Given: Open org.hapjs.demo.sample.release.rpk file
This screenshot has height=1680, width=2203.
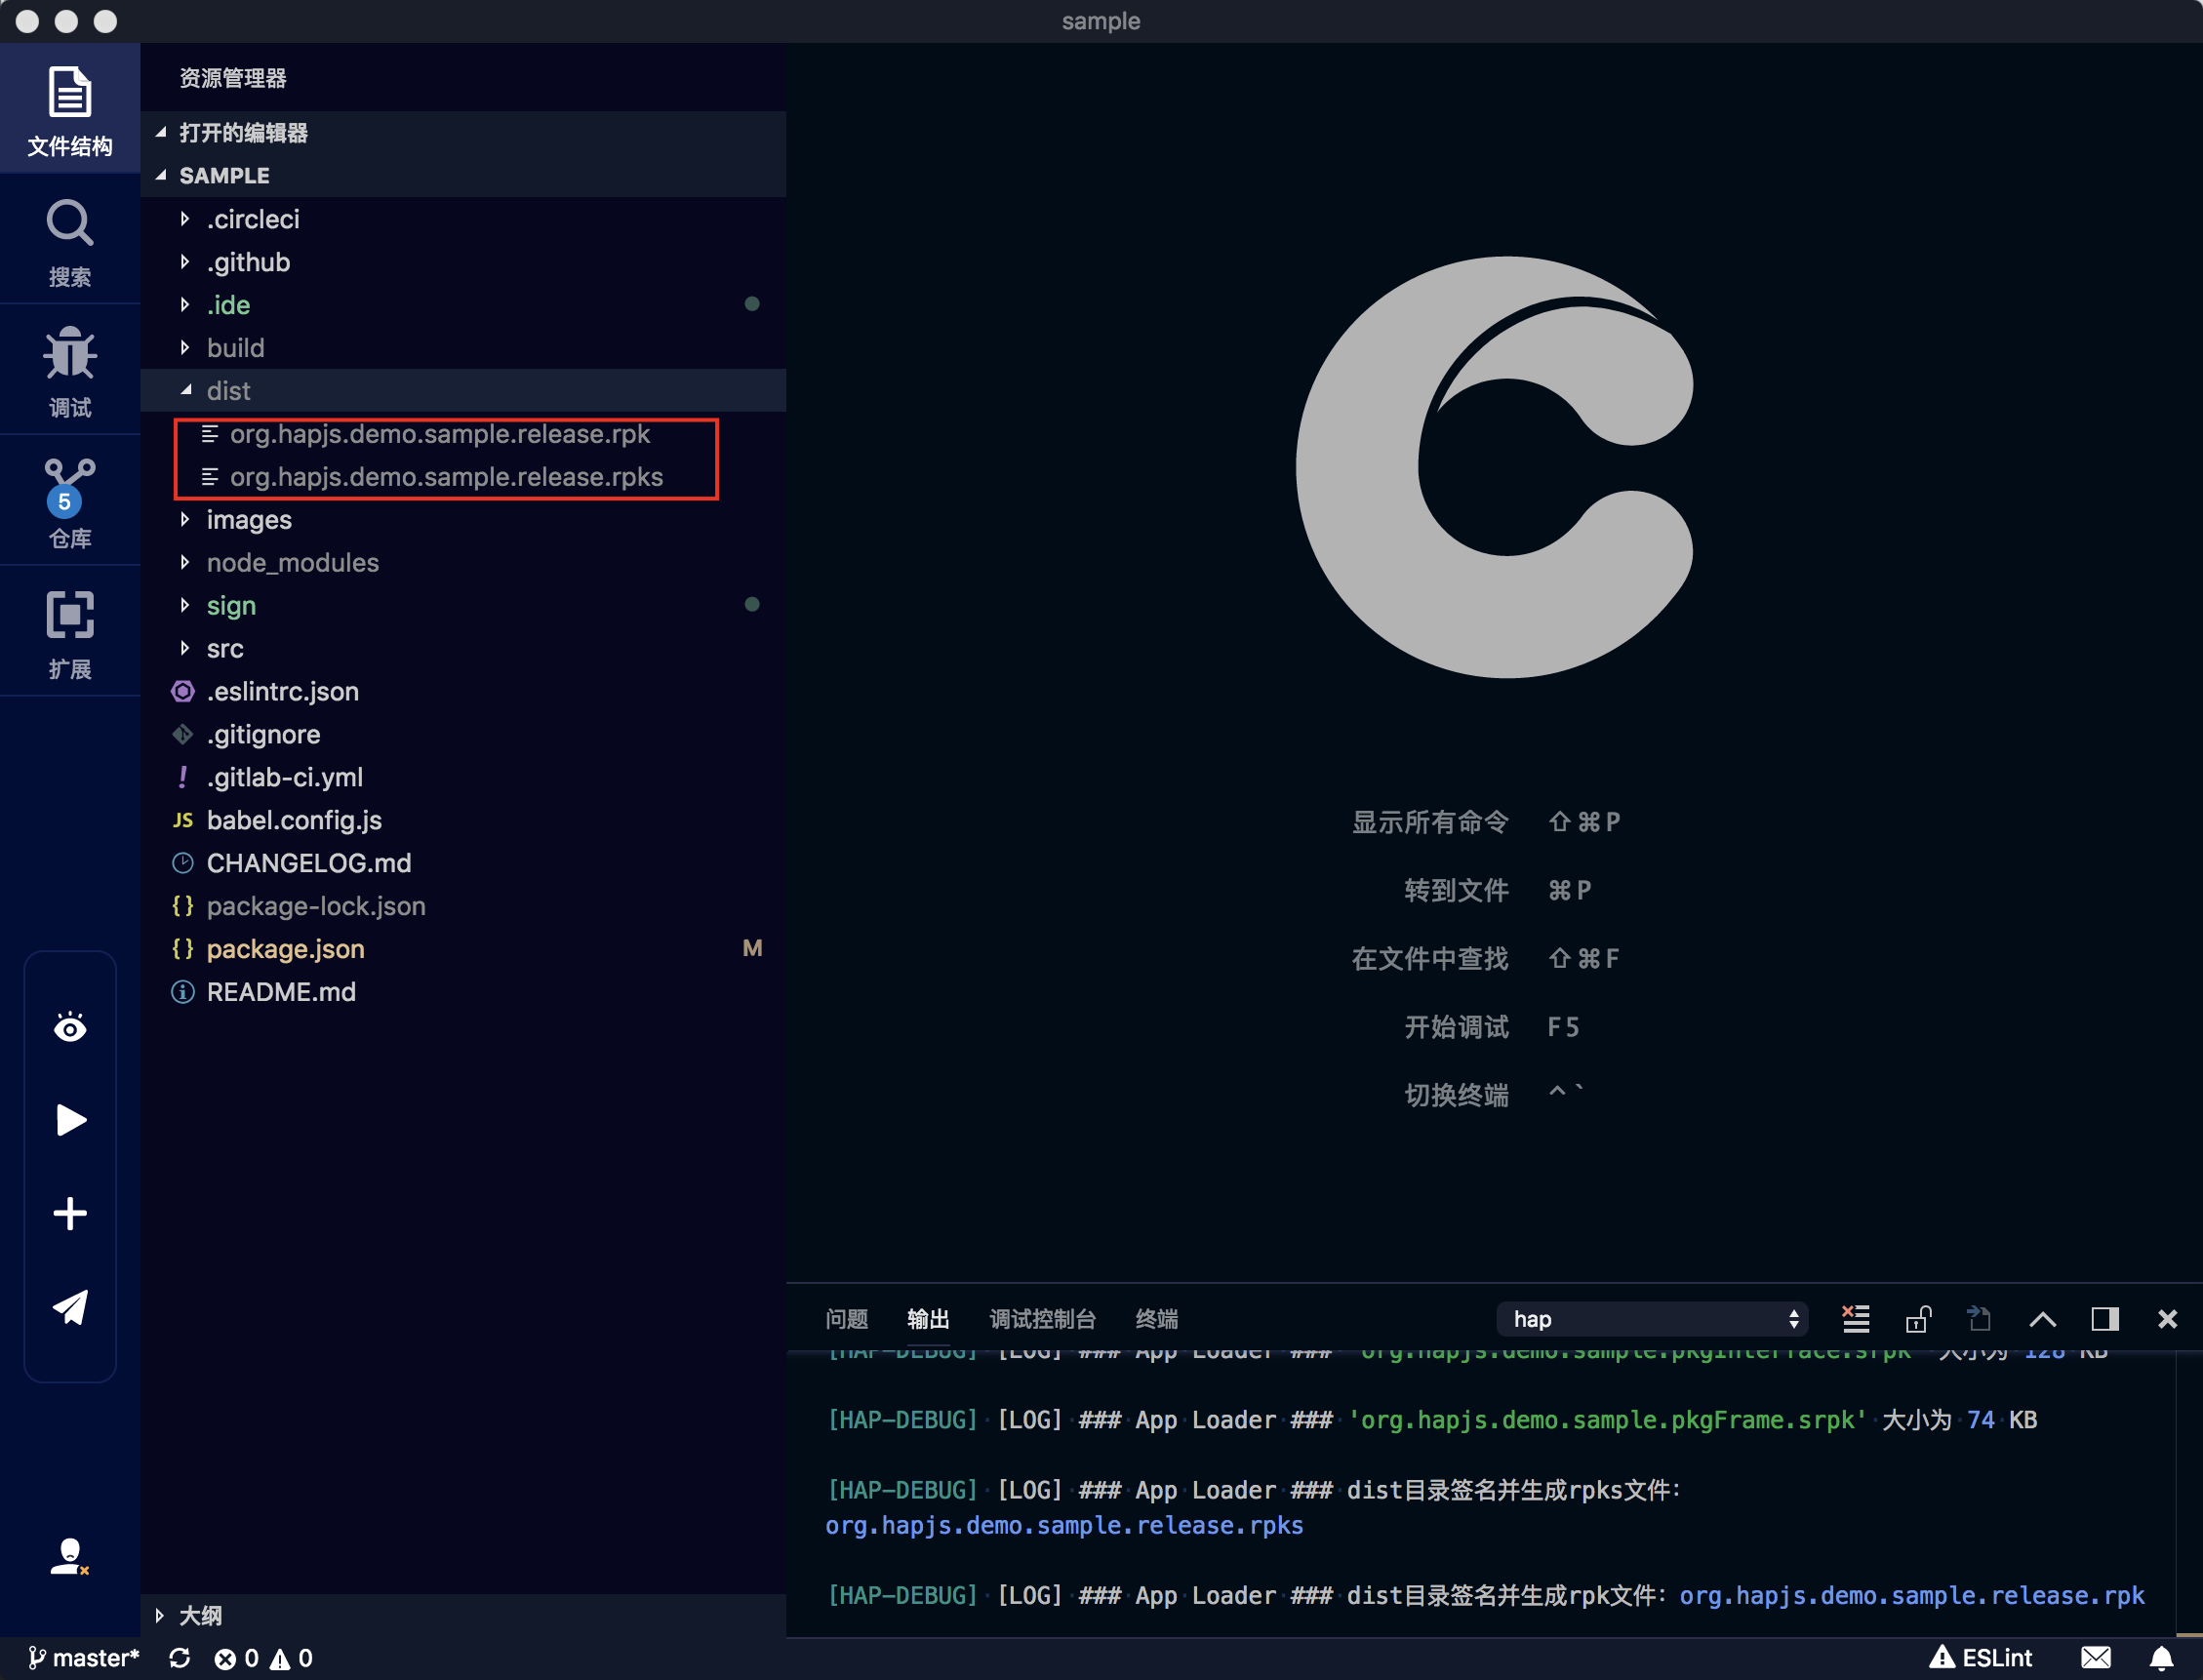Looking at the screenshot, I should click(x=463, y=434).
